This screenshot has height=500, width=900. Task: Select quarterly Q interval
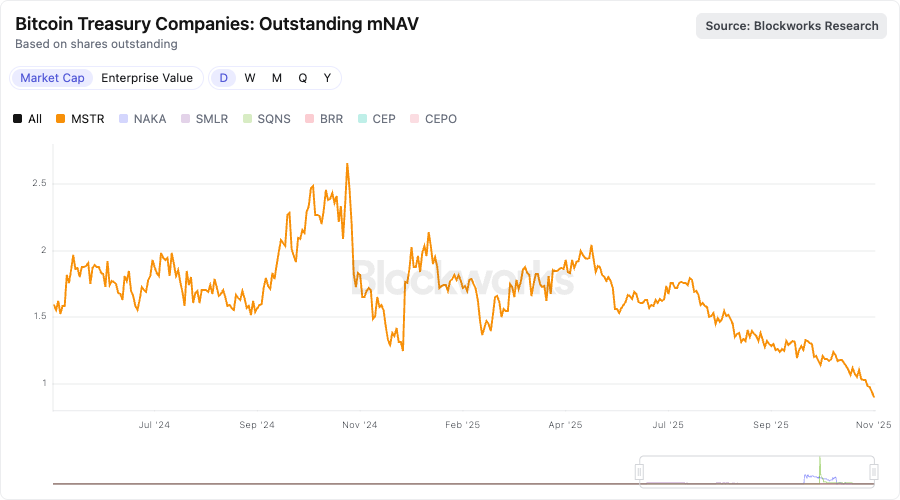303,78
